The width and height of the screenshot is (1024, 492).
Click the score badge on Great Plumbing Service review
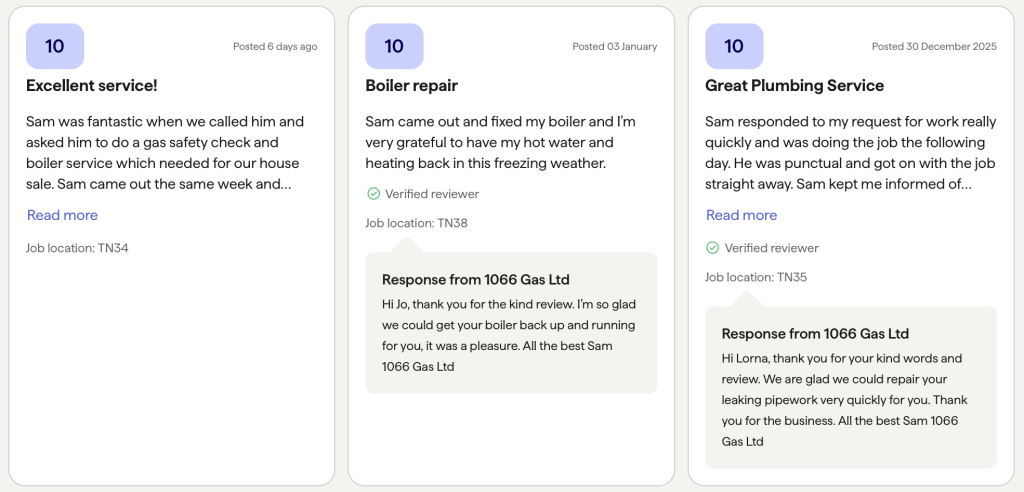pyautogui.click(x=734, y=46)
